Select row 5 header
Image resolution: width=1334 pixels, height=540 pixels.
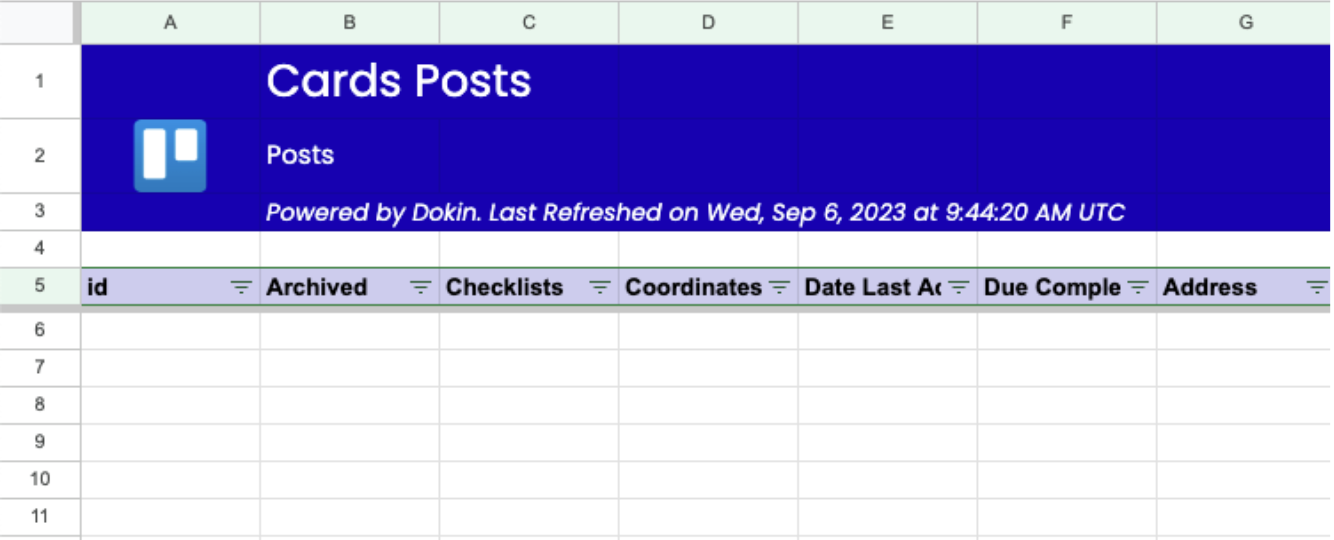point(39,286)
